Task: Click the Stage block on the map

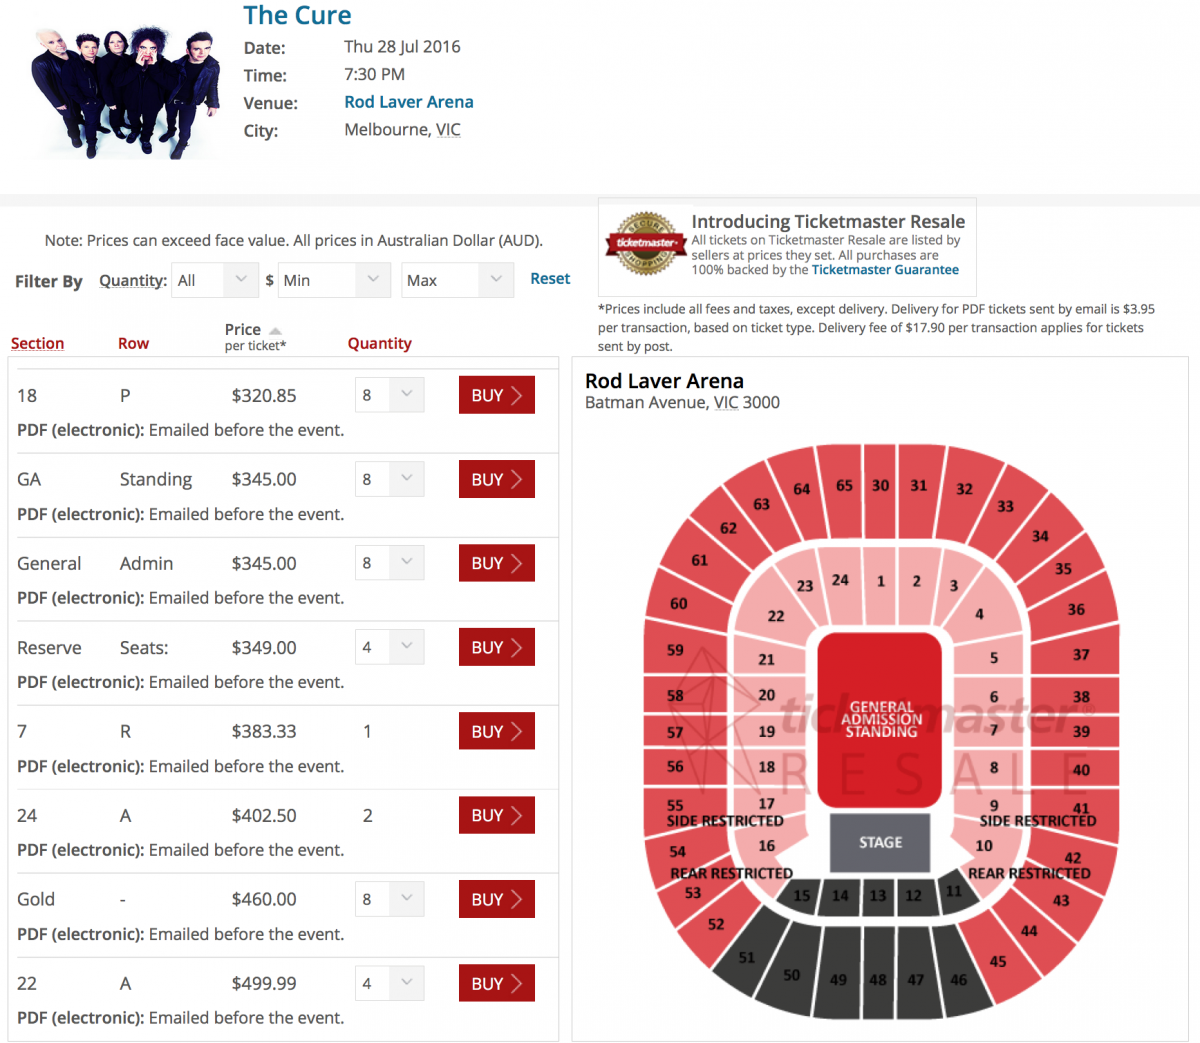Action: click(x=880, y=843)
